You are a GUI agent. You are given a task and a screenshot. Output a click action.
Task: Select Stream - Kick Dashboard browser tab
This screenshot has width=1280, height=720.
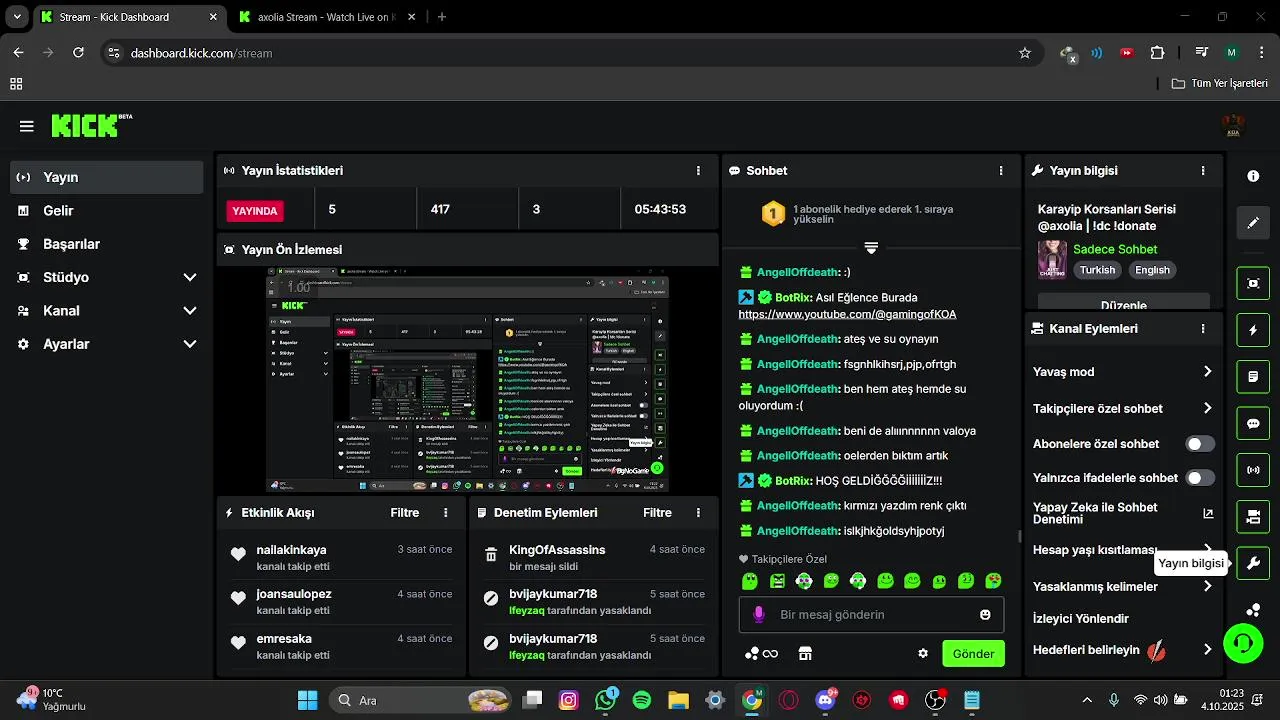(x=130, y=17)
